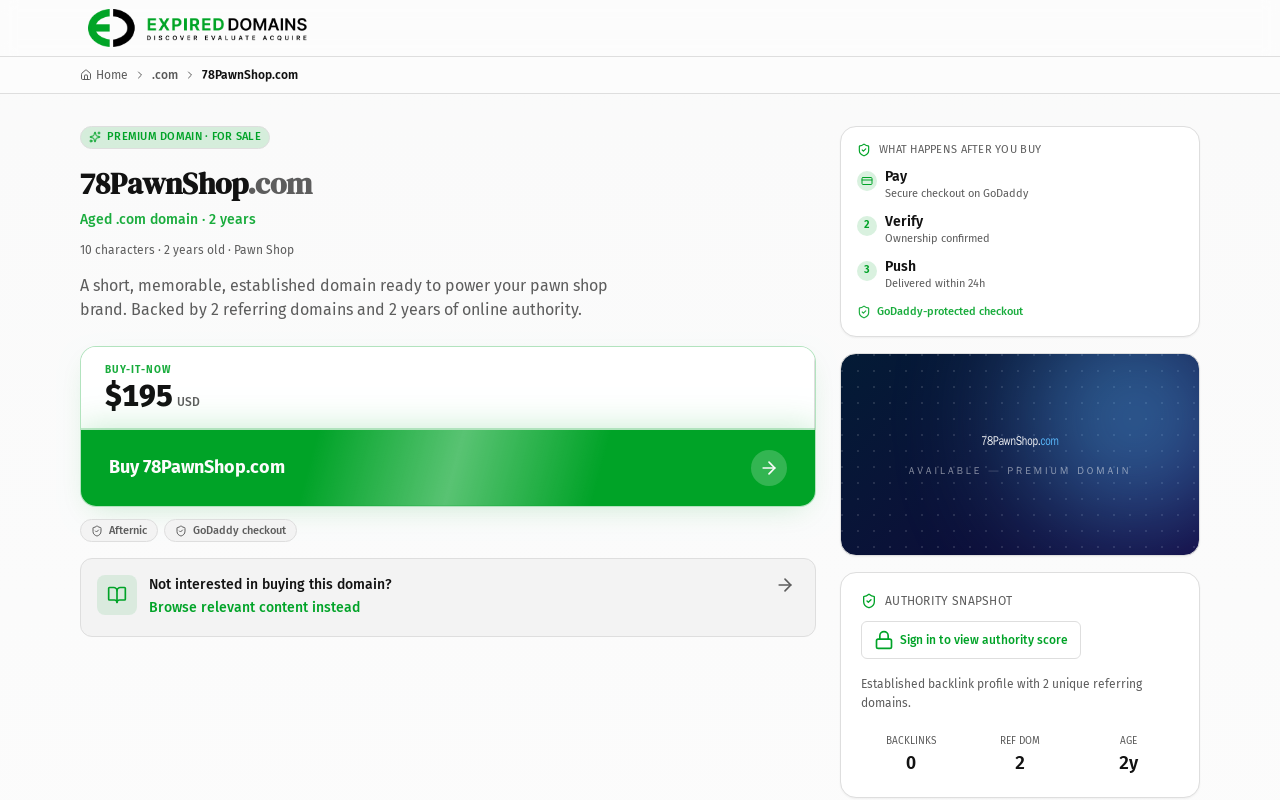Click the 78PawnShop.com page heading
This screenshot has height=800, width=1280.
tap(196, 184)
